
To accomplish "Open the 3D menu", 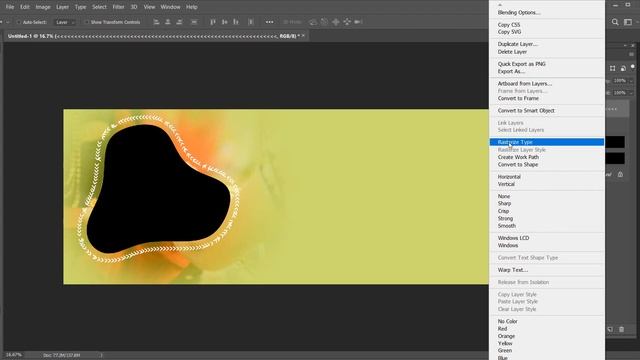I will click(x=134, y=7).
